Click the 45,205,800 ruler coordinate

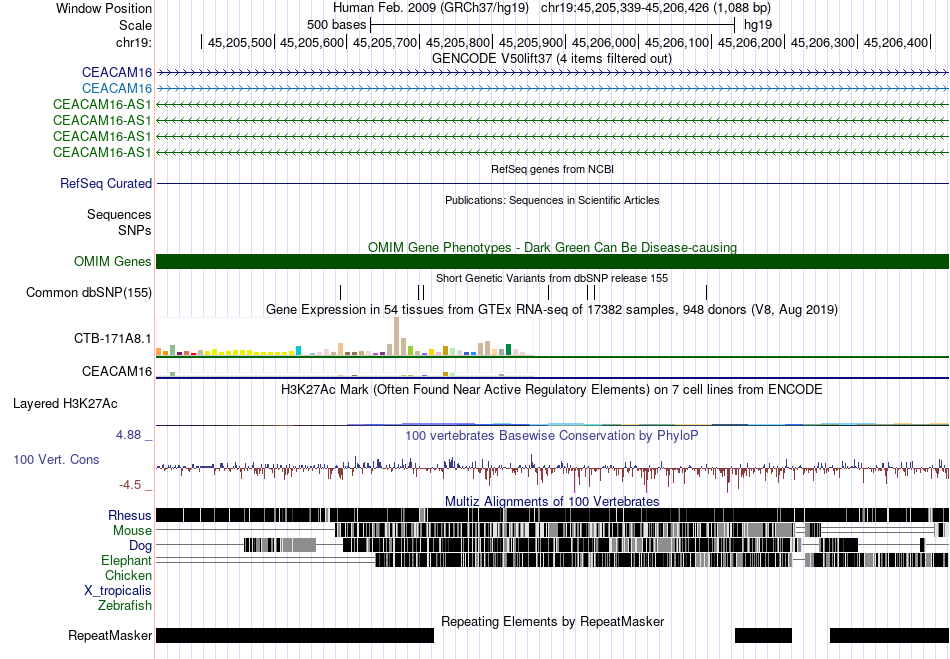[458, 42]
